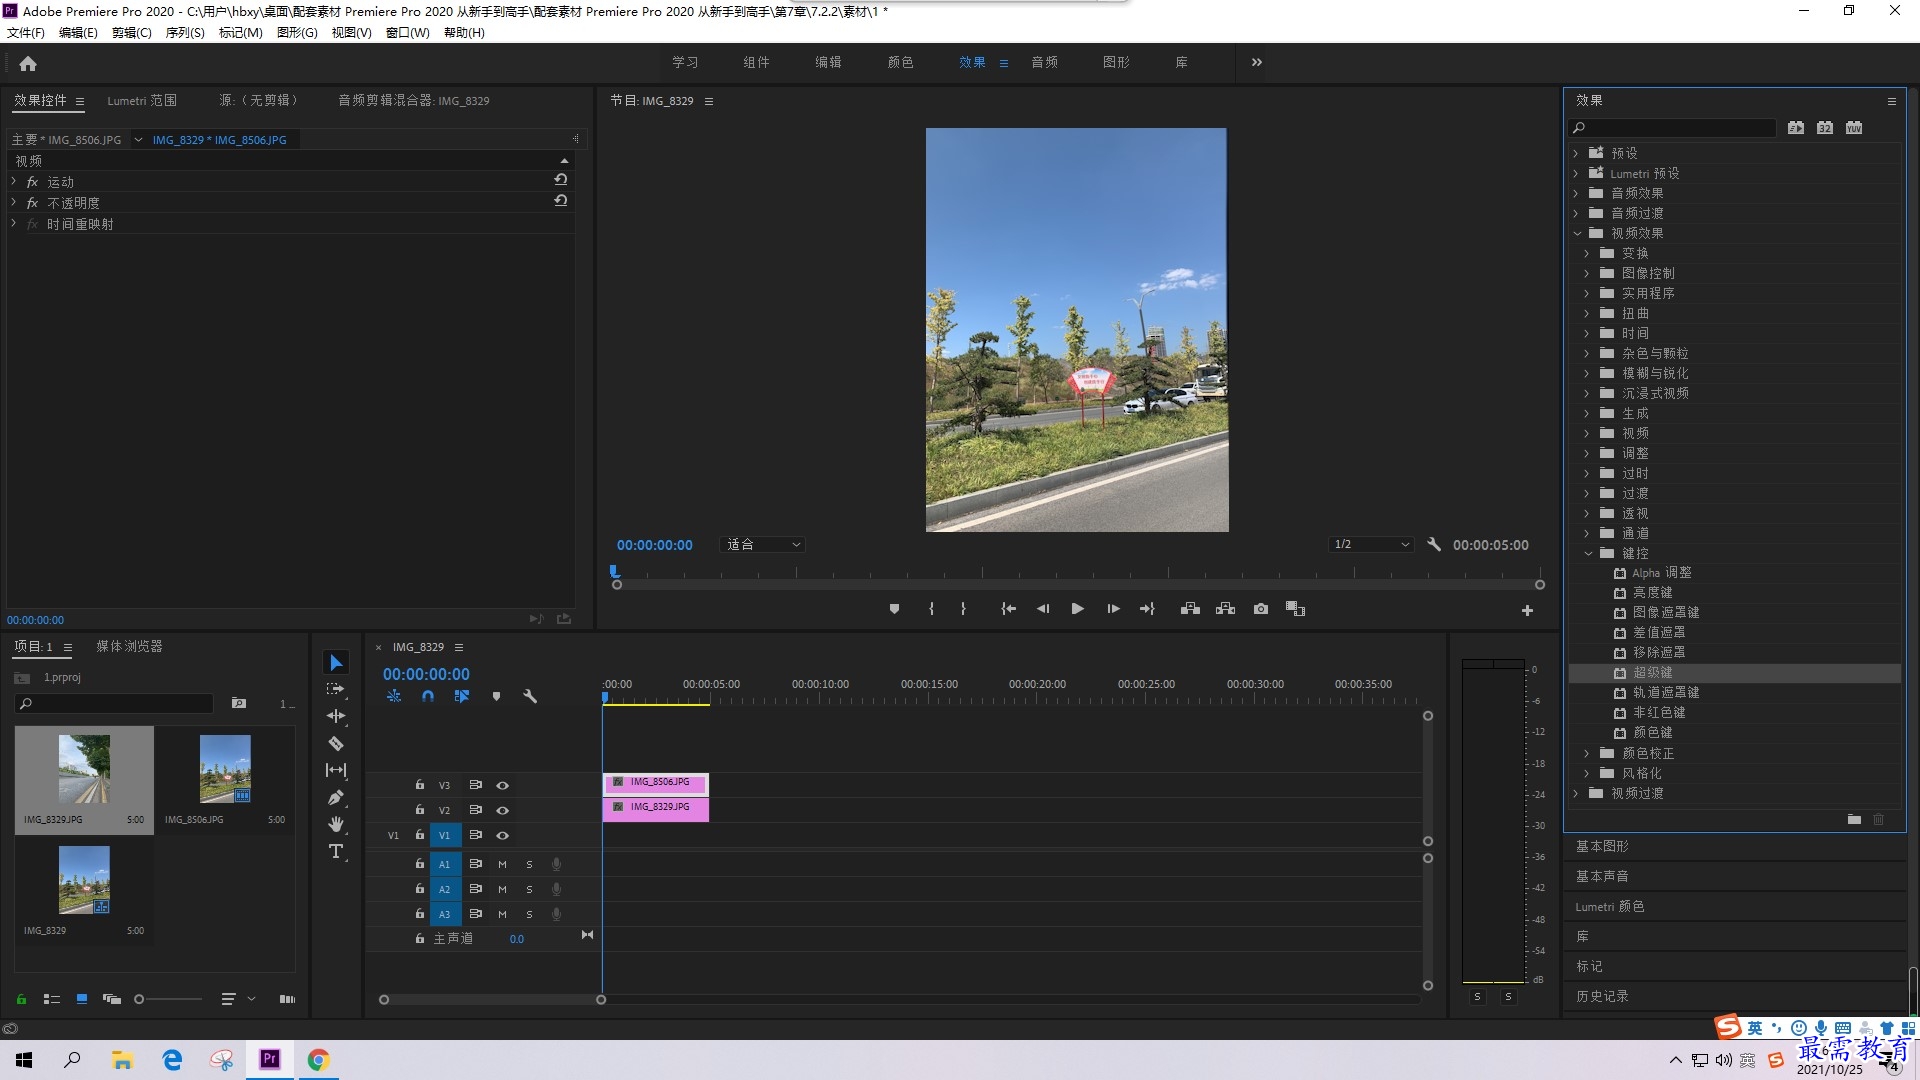Step back one frame
Viewport: 1920px width, 1080px height.
pos(1043,609)
